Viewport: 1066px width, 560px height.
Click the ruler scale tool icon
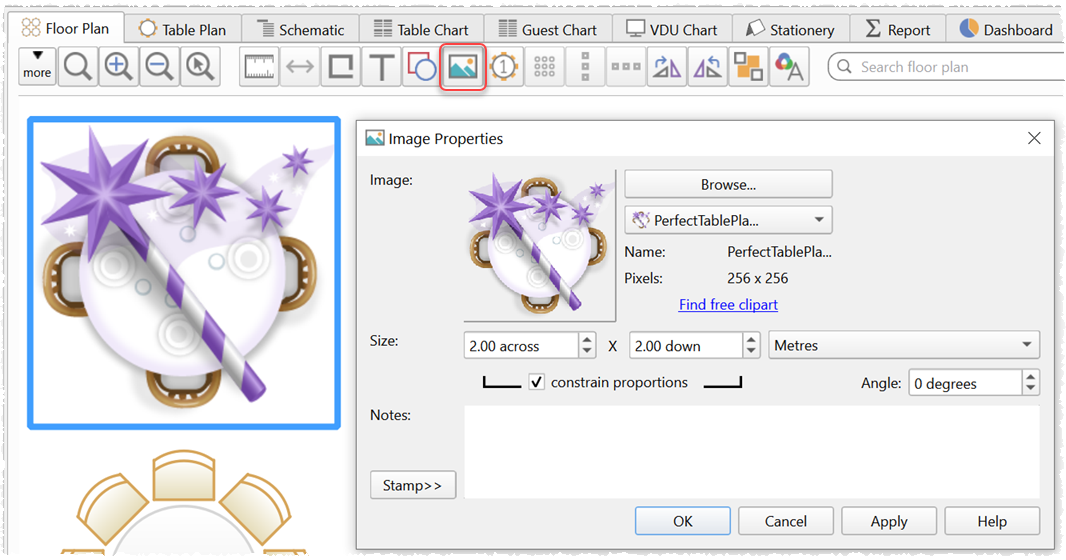tap(259, 67)
